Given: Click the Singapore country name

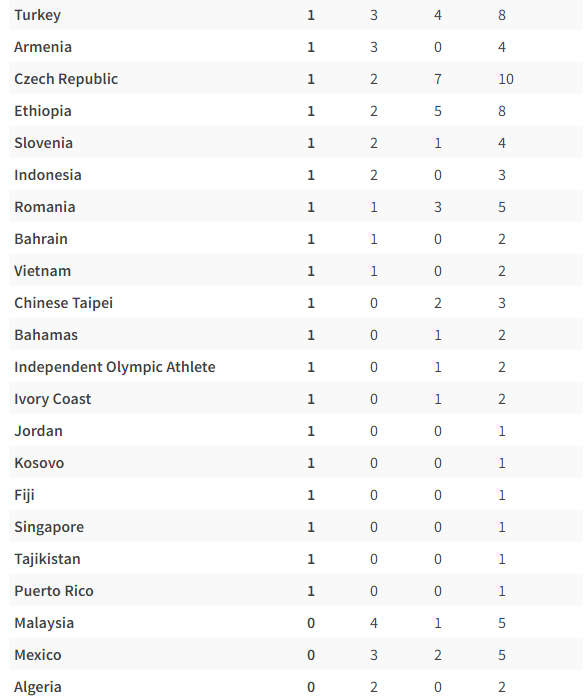Looking at the screenshot, I should pos(49,527).
